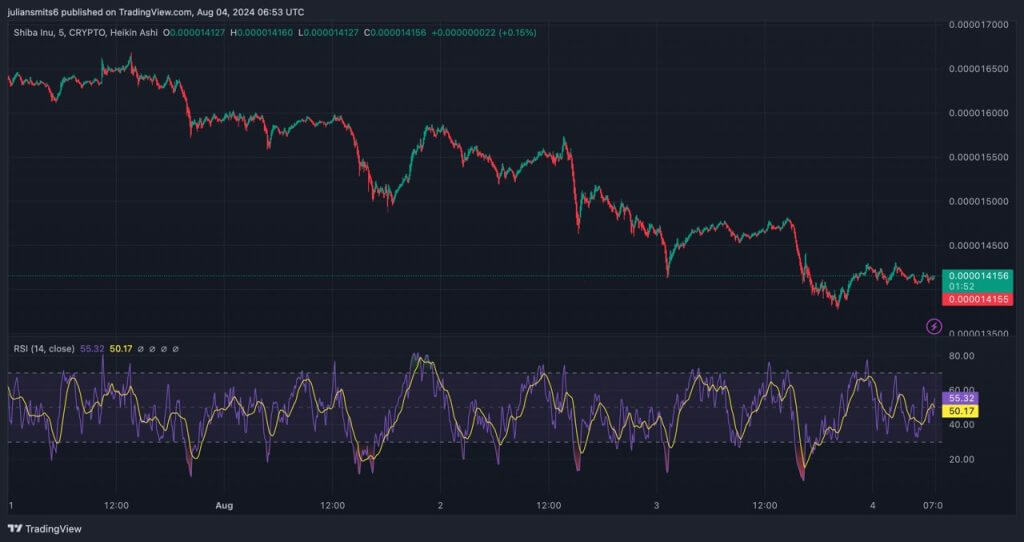Click the purple 55.32 value in RSI legend

(92, 349)
